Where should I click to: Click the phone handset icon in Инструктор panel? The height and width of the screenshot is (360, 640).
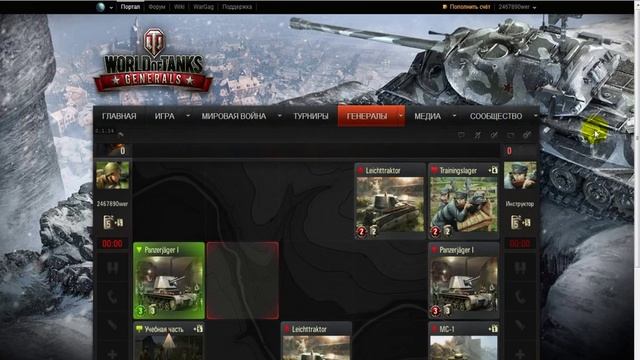(520, 297)
